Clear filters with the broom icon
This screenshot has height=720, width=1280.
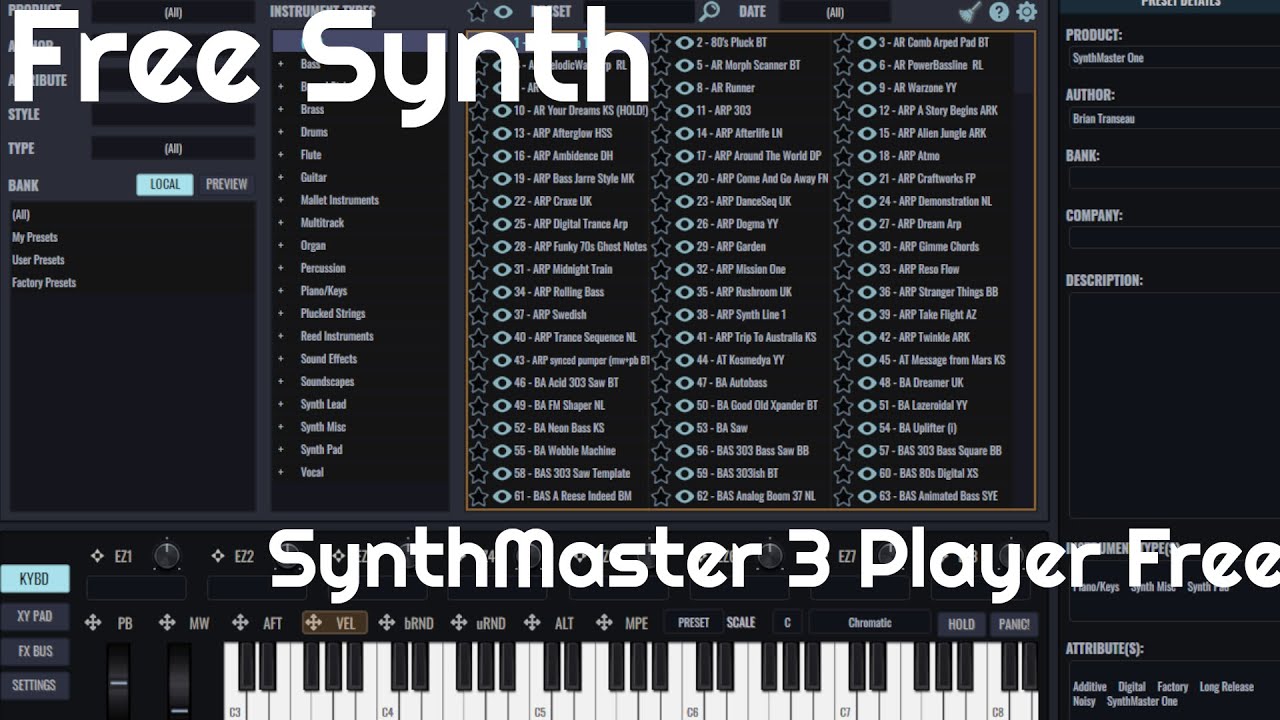[970, 12]
